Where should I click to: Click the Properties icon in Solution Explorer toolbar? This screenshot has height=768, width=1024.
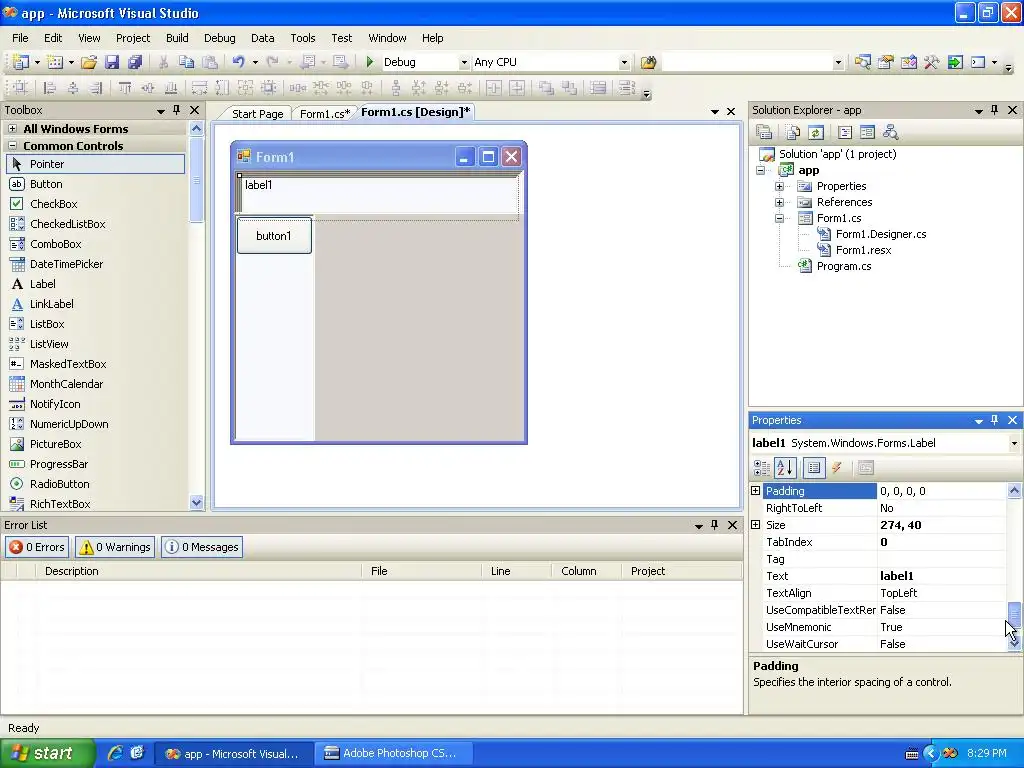click(x=764, y=133)
